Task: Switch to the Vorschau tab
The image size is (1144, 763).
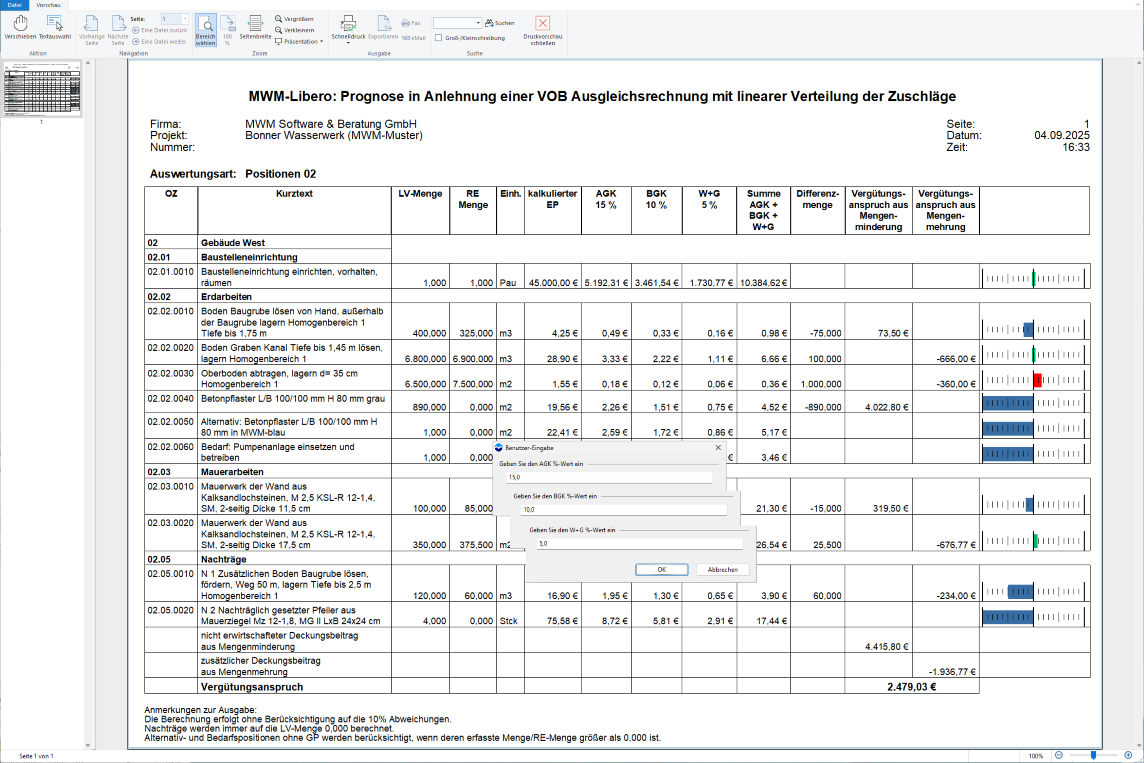Action: click(x=48, y=5)
